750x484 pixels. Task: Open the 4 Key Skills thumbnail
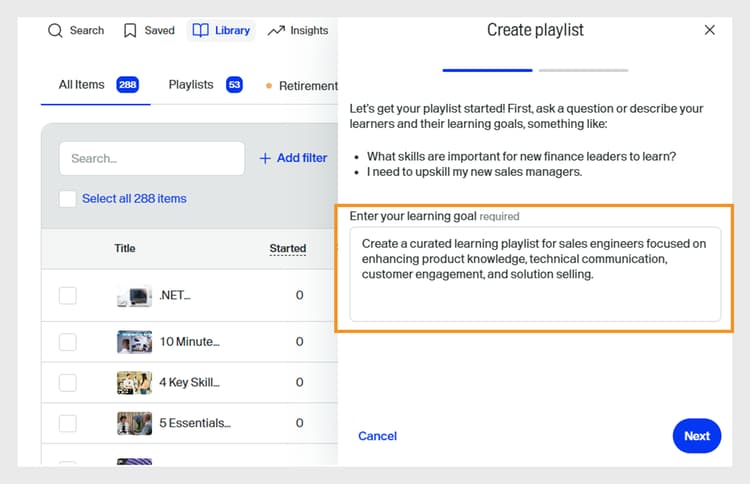click(134, 383)
